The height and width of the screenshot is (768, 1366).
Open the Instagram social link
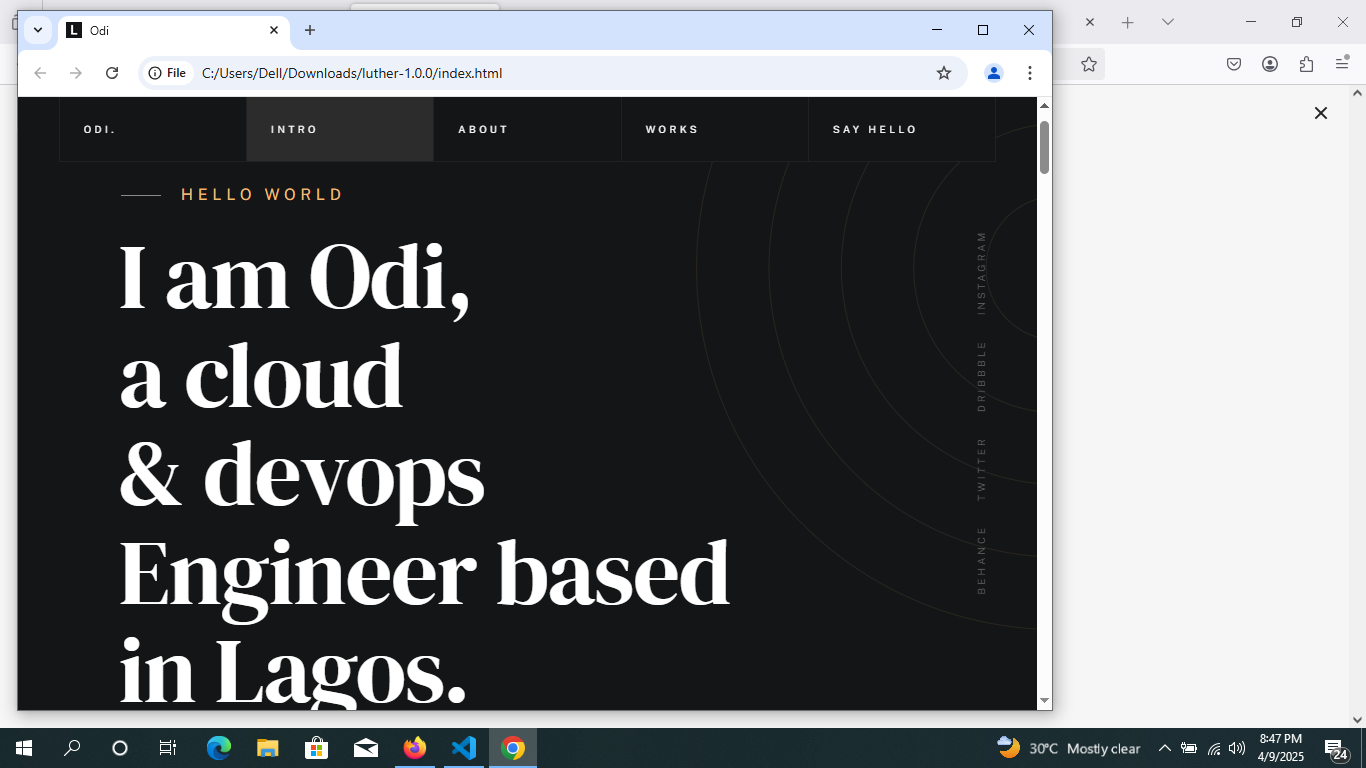coord(982,273)
